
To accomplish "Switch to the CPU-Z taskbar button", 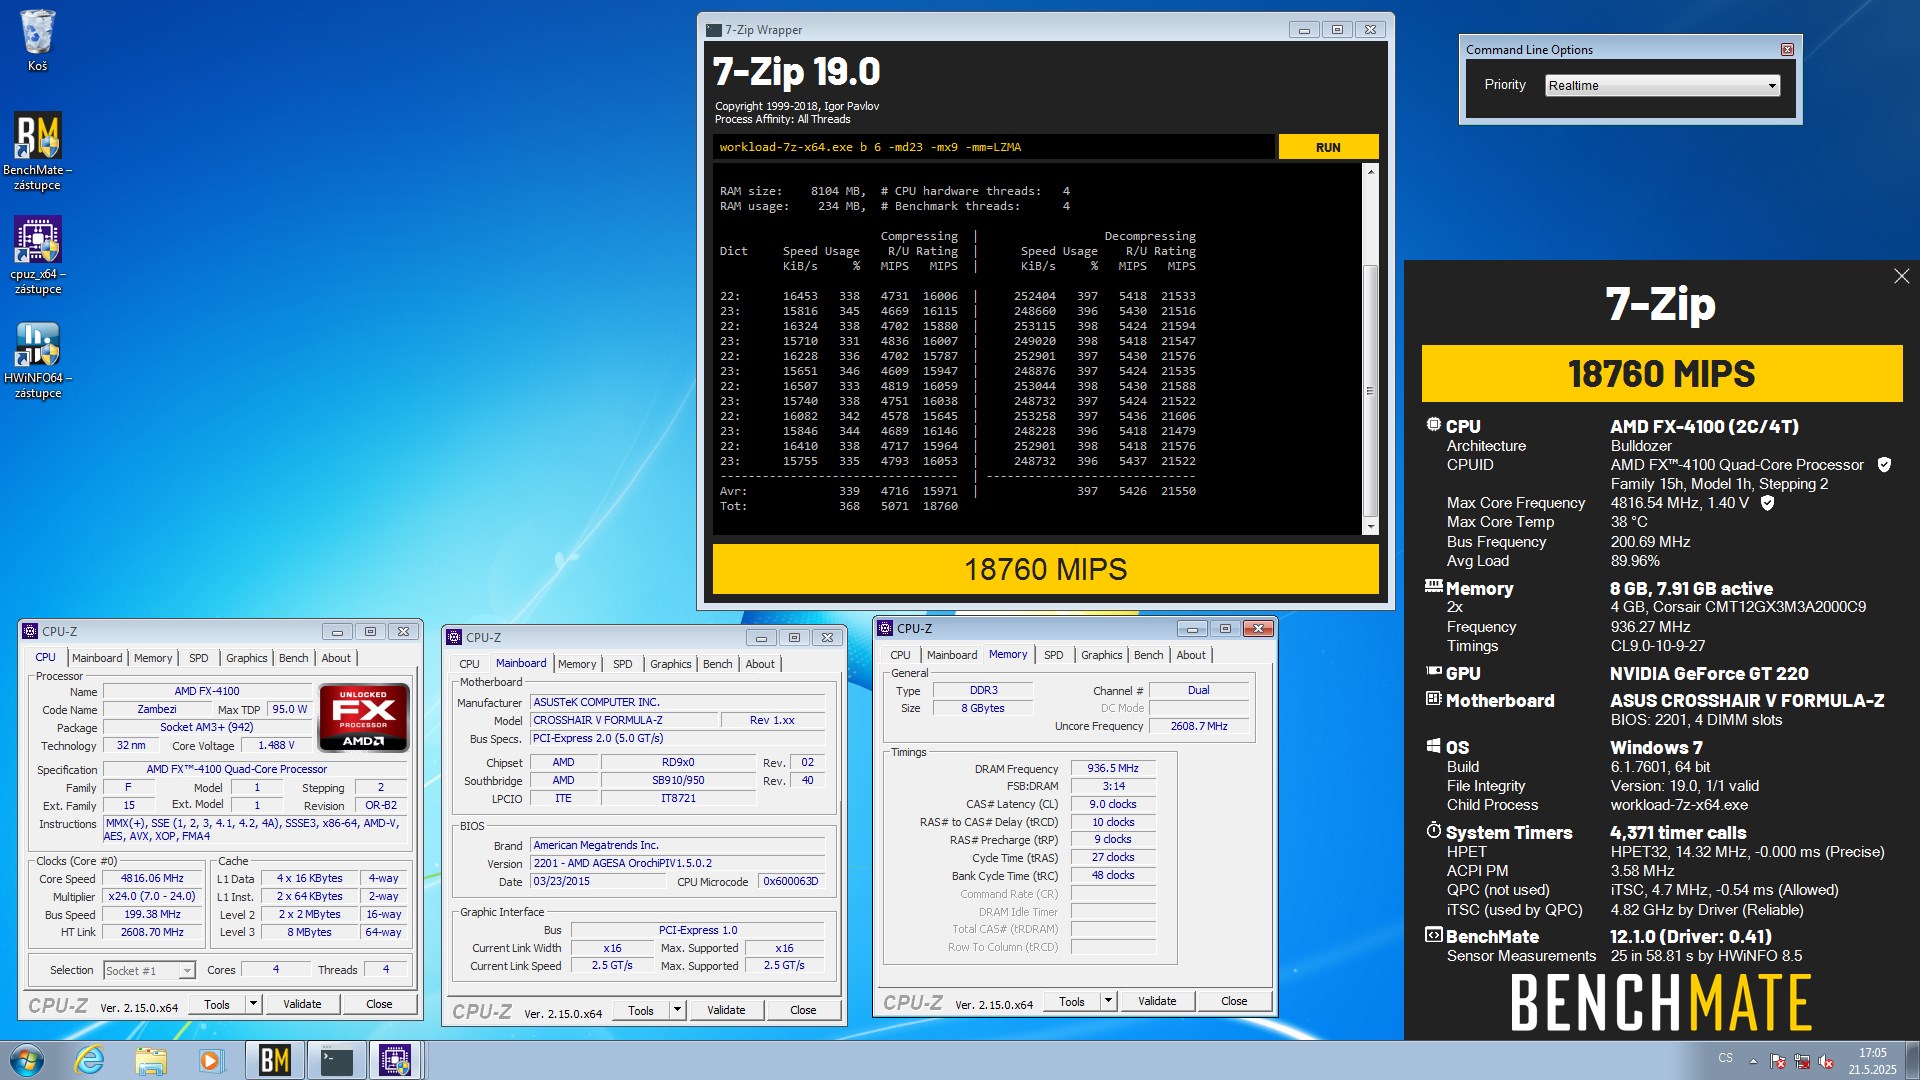I will (395, 1060).
